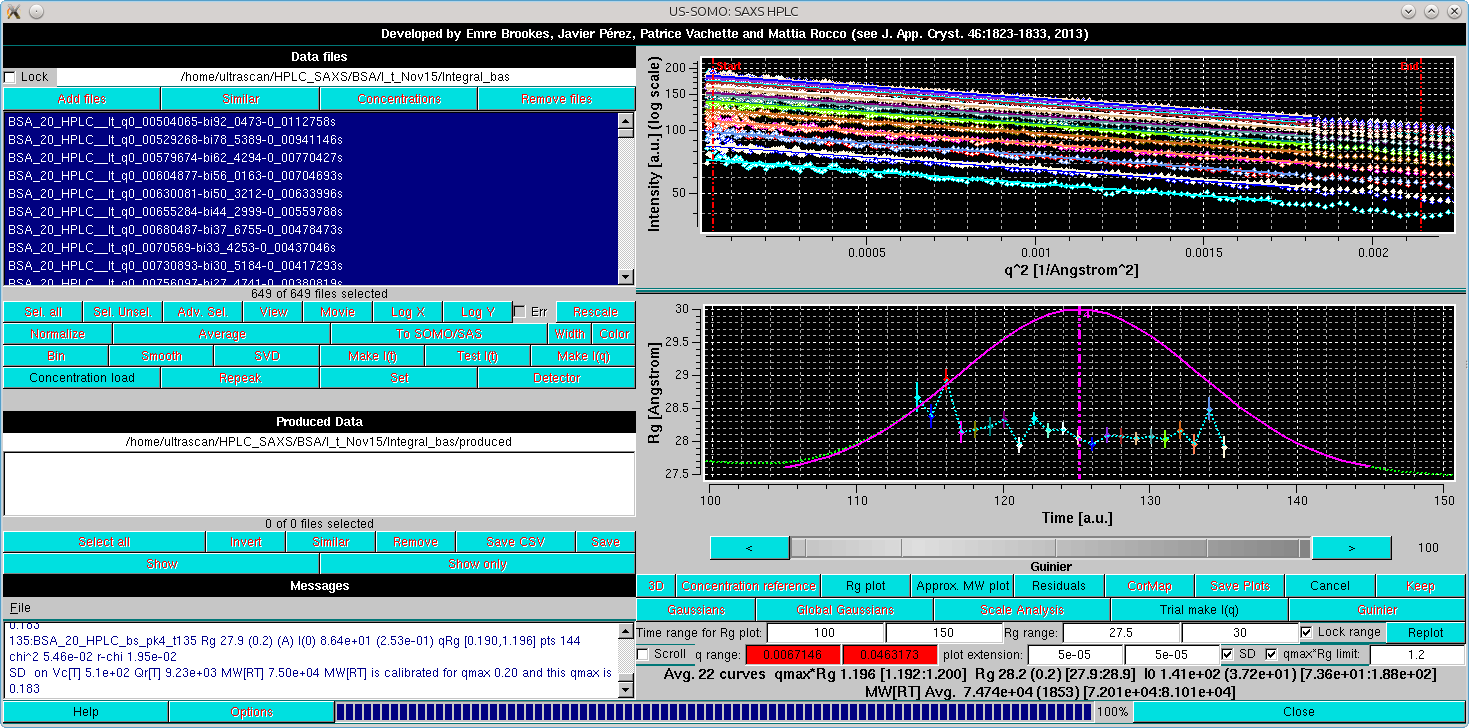Toggle the SD checkbox
This screenshot has height=728, width=1469.
pyautogui.click(x=1228, y=654)
